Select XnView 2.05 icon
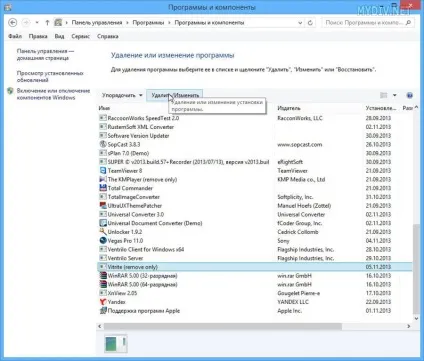The width and height of the screenshot is (424, 361). pyautogui.click(x=103, y=293)
